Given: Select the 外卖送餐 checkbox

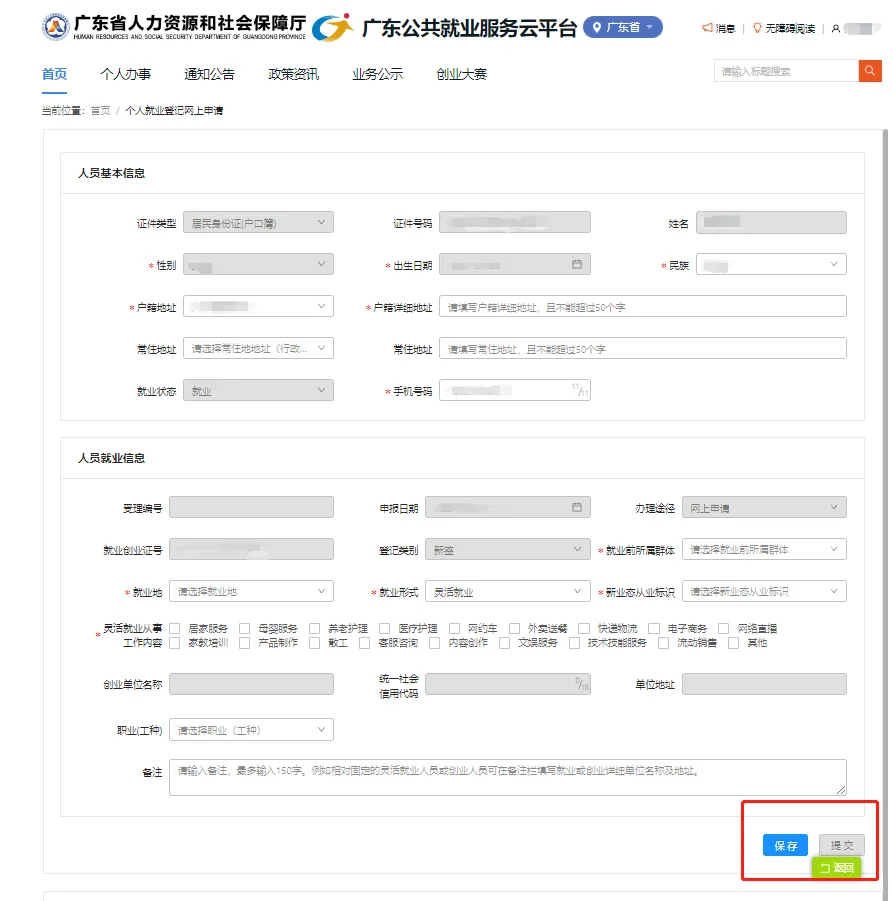Looking at the screenshot, I should tap(514, 628).
